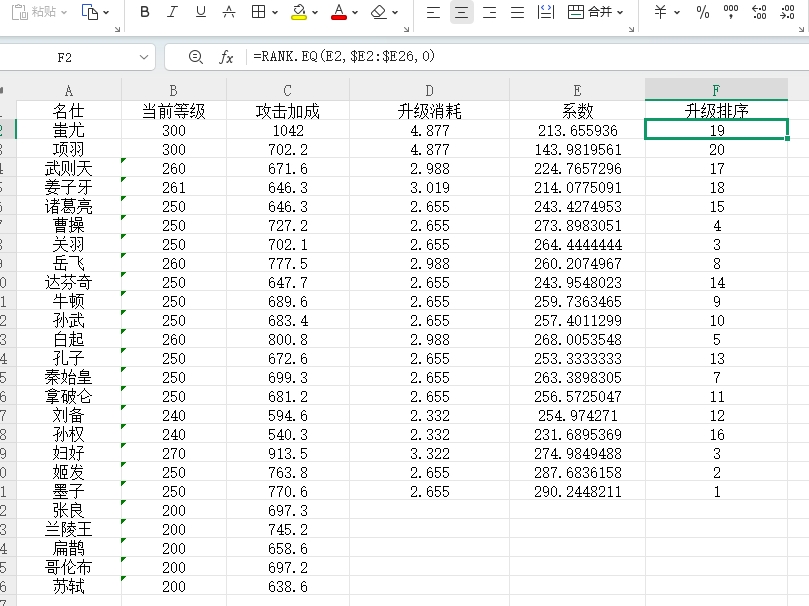The image size is (809, 606).
Task: Click the wrap text icon
Action: (x=545, y=11)
